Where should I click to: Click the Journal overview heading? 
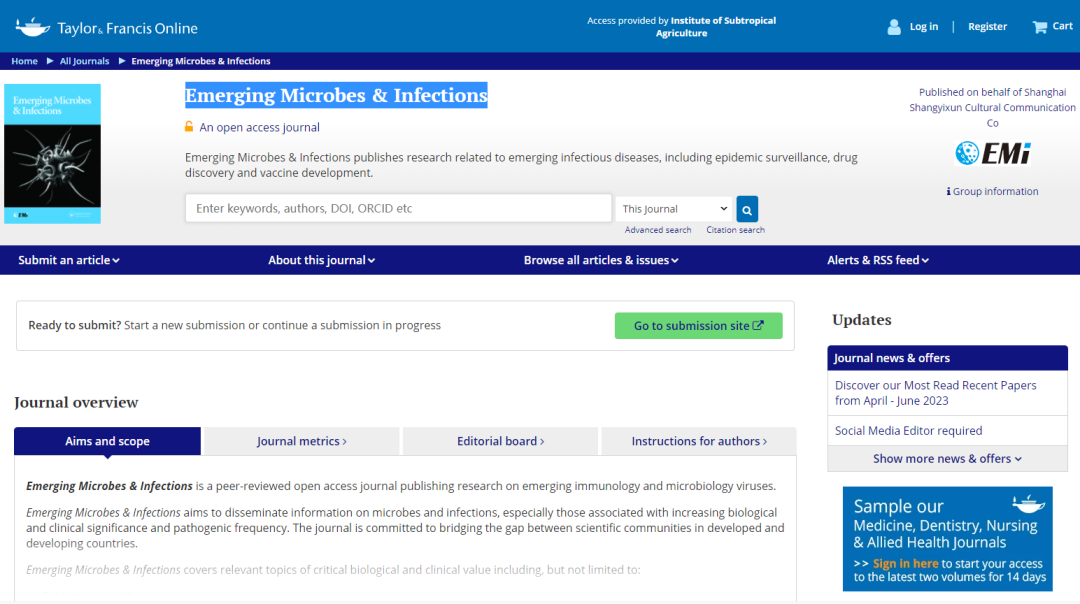point(76,402)
